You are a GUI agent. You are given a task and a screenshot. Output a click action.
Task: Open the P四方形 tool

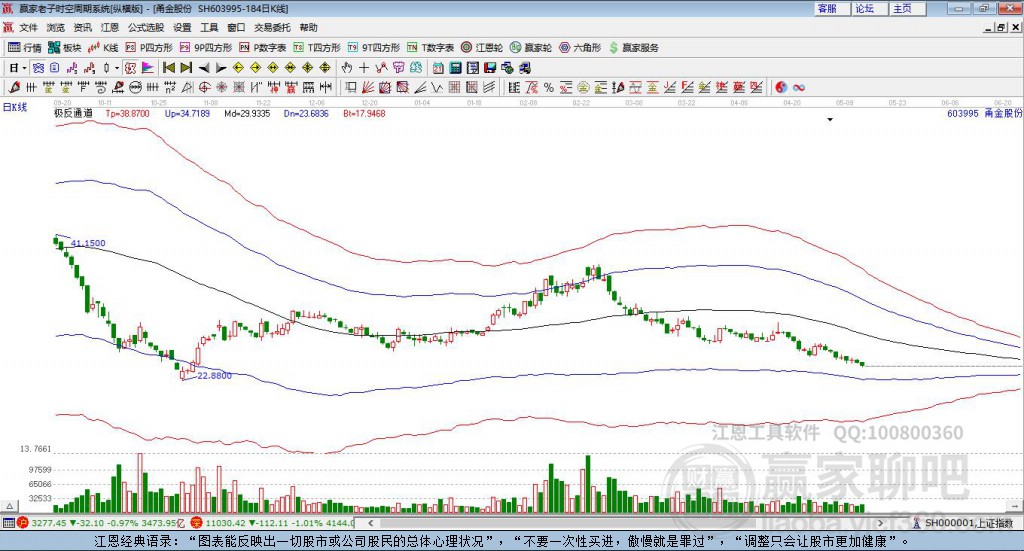pyautogui.click(x=149, y=48)
